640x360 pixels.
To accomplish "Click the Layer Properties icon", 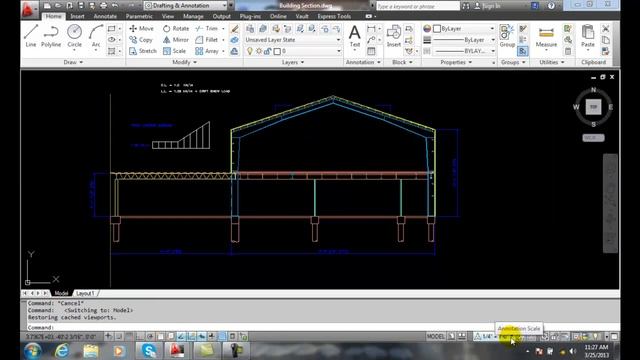I will click(x=250, y=29).
